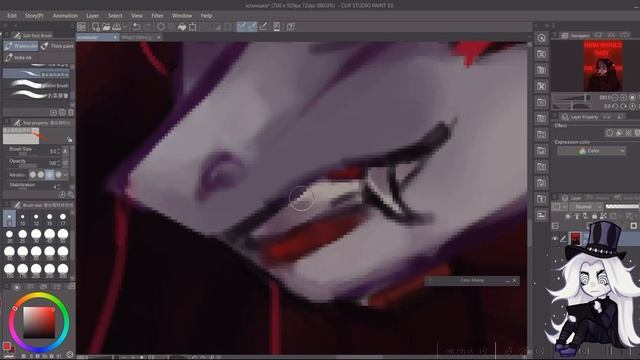Open the bottom icon in the right palette column
The height and width of the screenshot is (360, 640).
542,215
